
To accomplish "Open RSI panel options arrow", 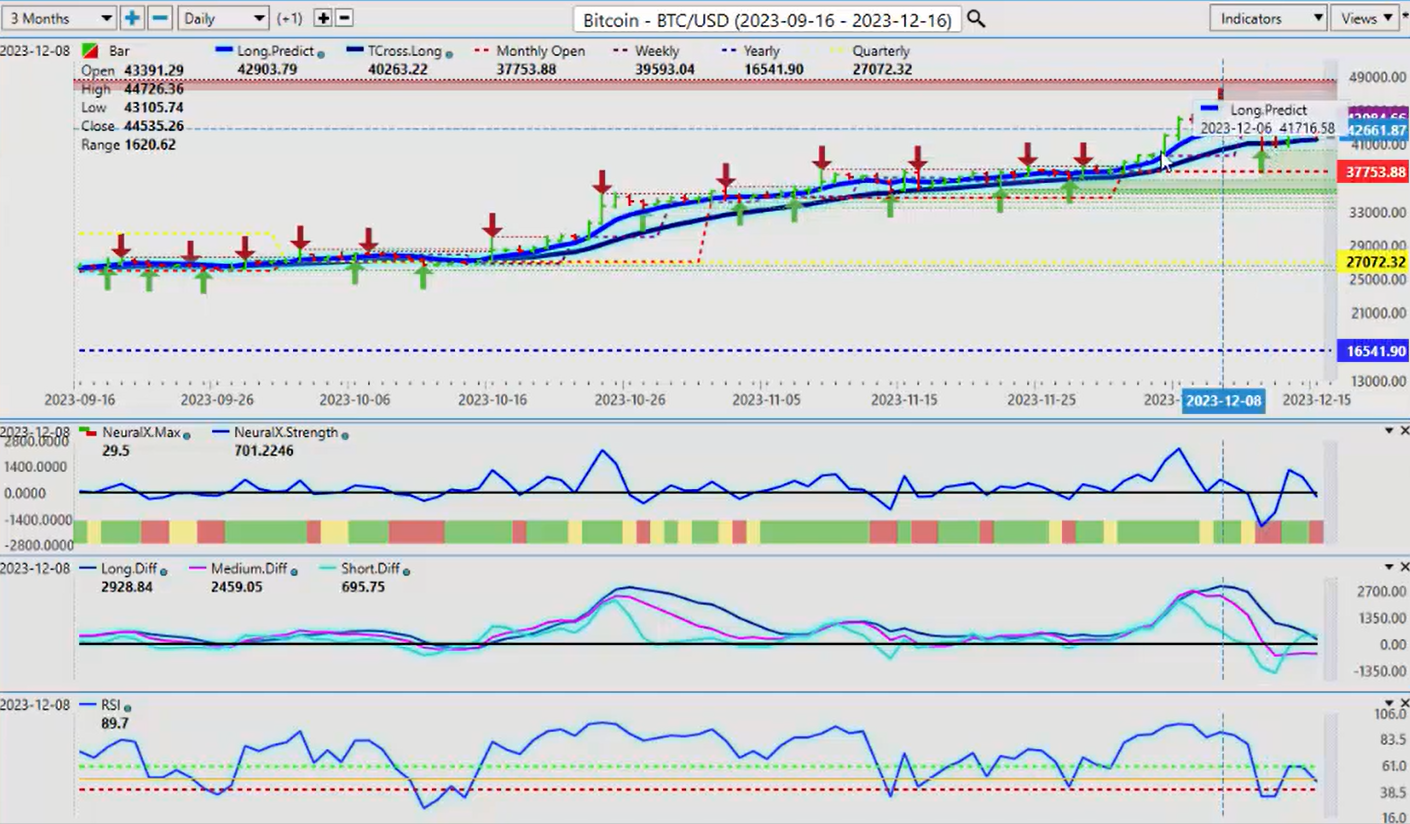I will tap(1388, 703).
